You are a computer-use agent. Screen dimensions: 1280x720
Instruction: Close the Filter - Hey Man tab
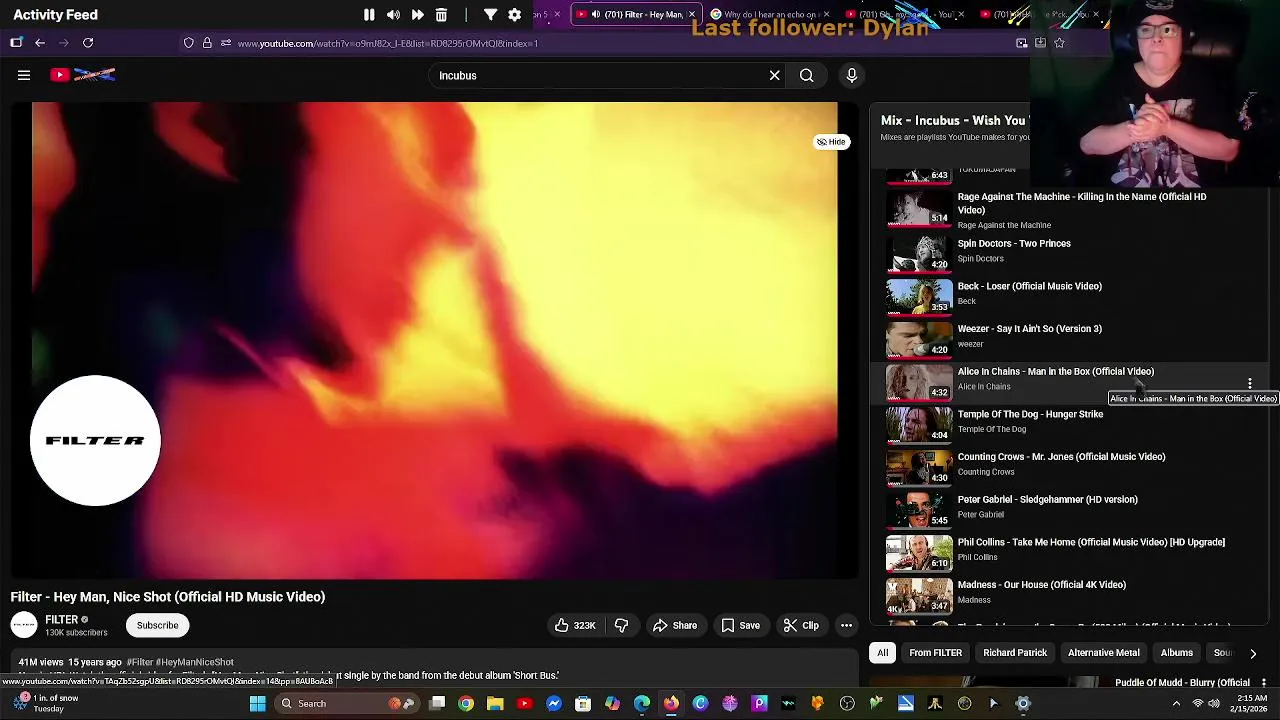(x=691, y=15)
